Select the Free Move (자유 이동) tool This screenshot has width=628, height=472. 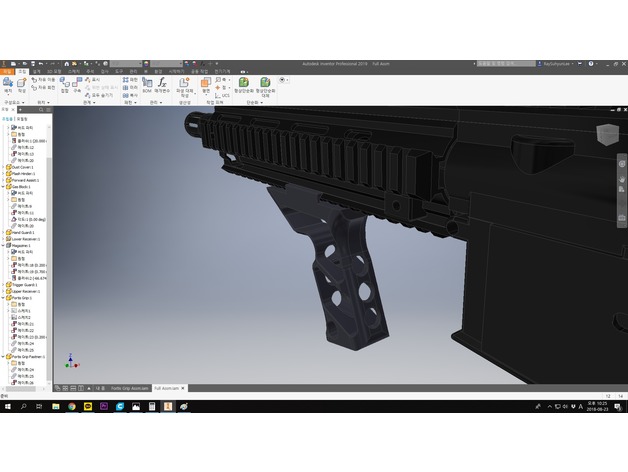click(x=43, y=80)
